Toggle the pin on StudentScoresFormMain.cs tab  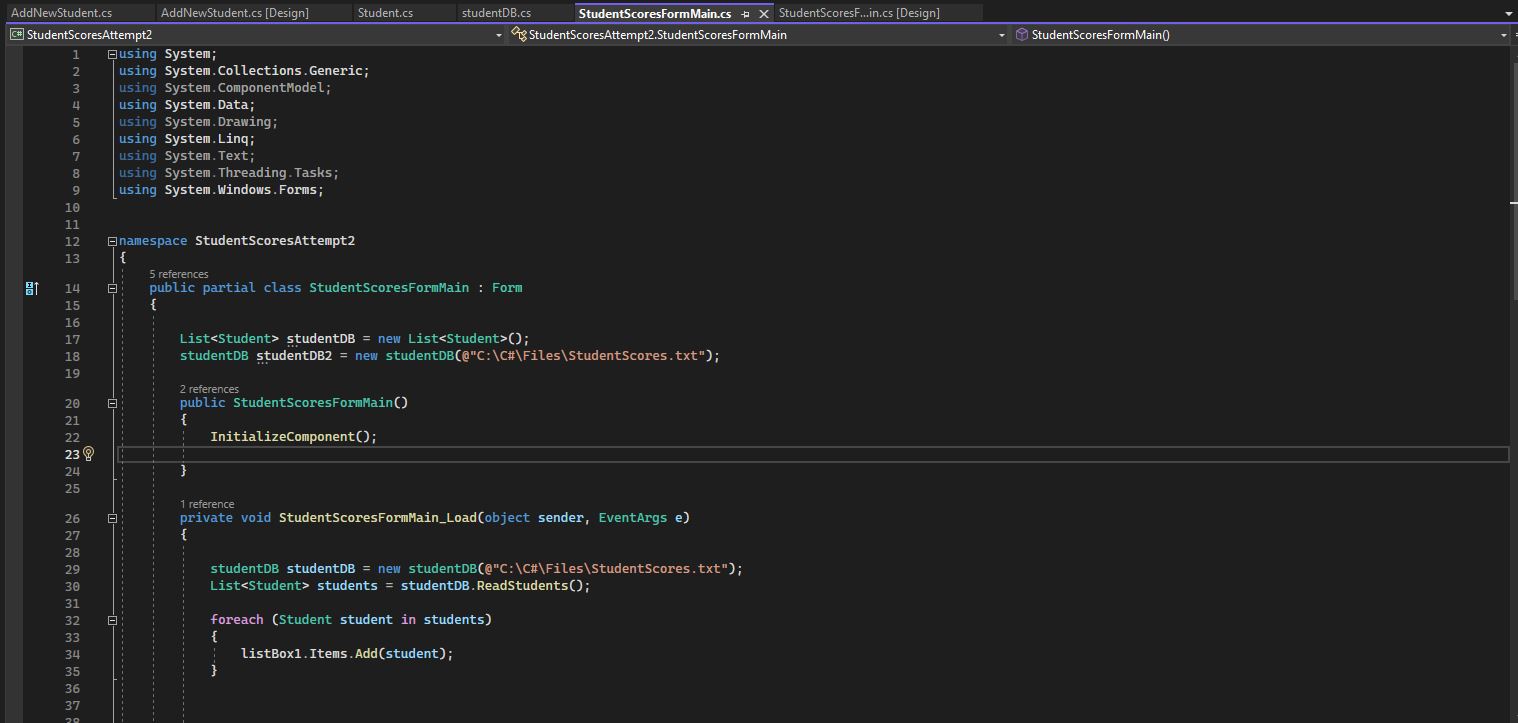tap(745, 14)
